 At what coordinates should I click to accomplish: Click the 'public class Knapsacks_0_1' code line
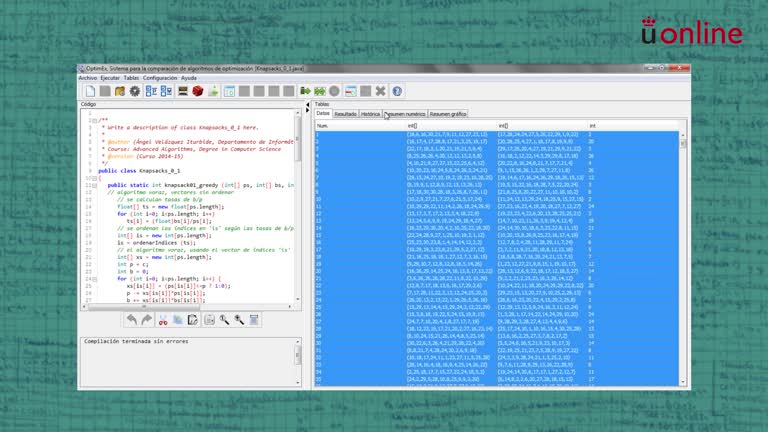pos(139,171)
